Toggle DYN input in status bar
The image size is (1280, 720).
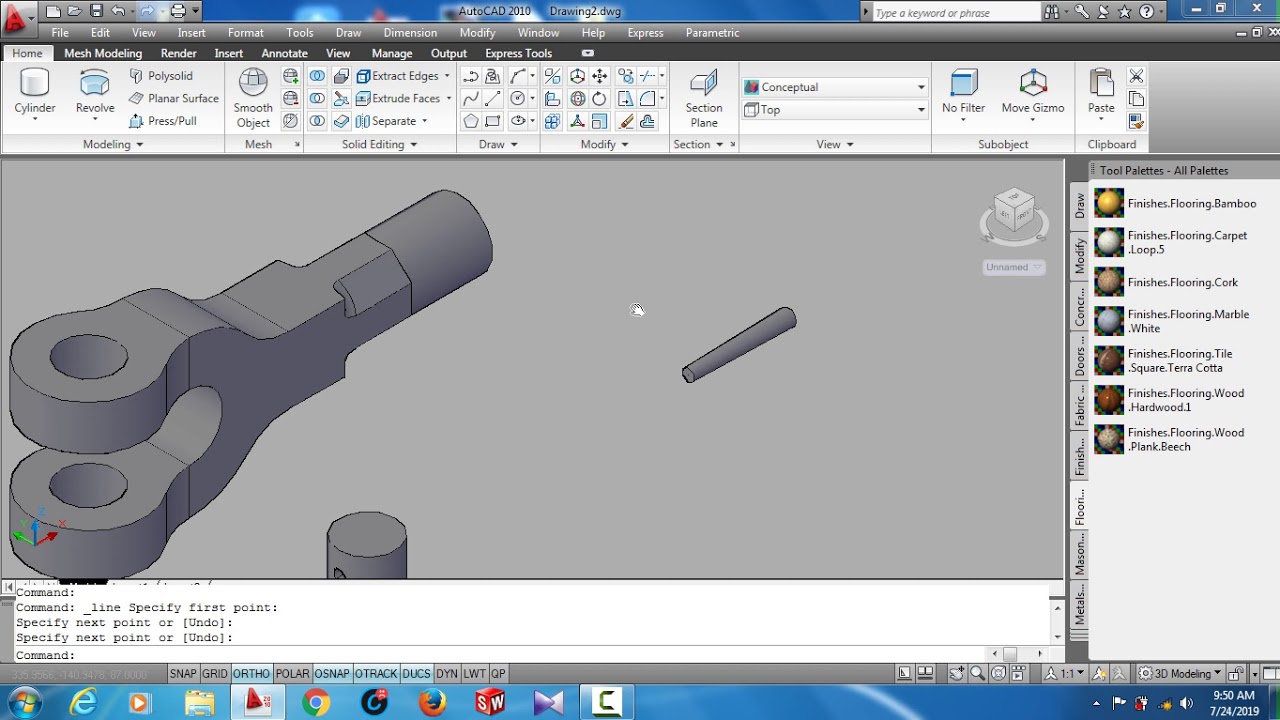click(x=447, y=674)
